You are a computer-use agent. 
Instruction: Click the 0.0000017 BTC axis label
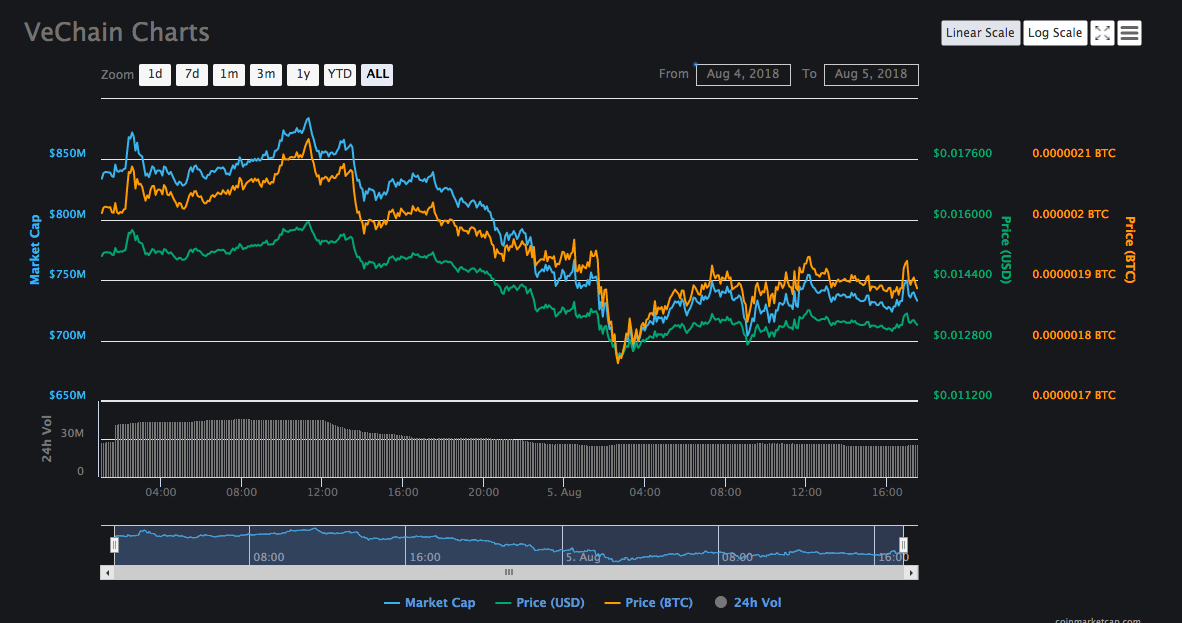1073,395
